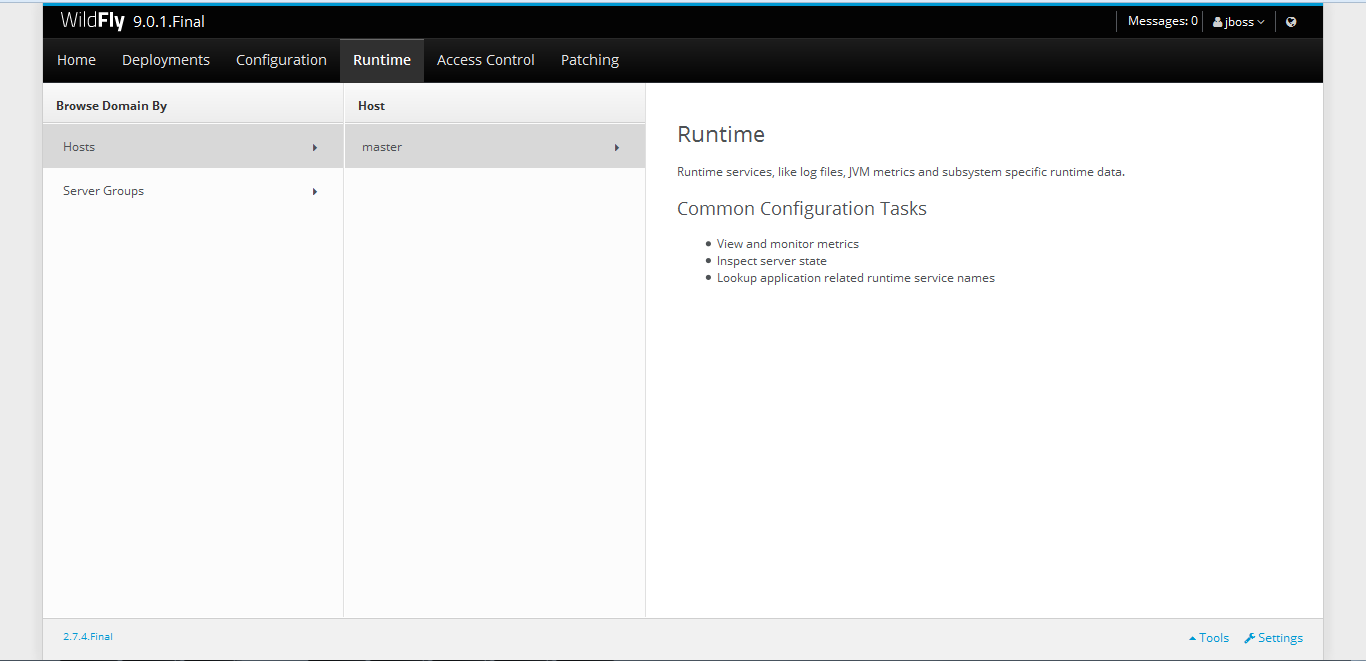The image size is (1366, 661).
Task: Click the globe icon in the header
Action: pos(1291,22)
